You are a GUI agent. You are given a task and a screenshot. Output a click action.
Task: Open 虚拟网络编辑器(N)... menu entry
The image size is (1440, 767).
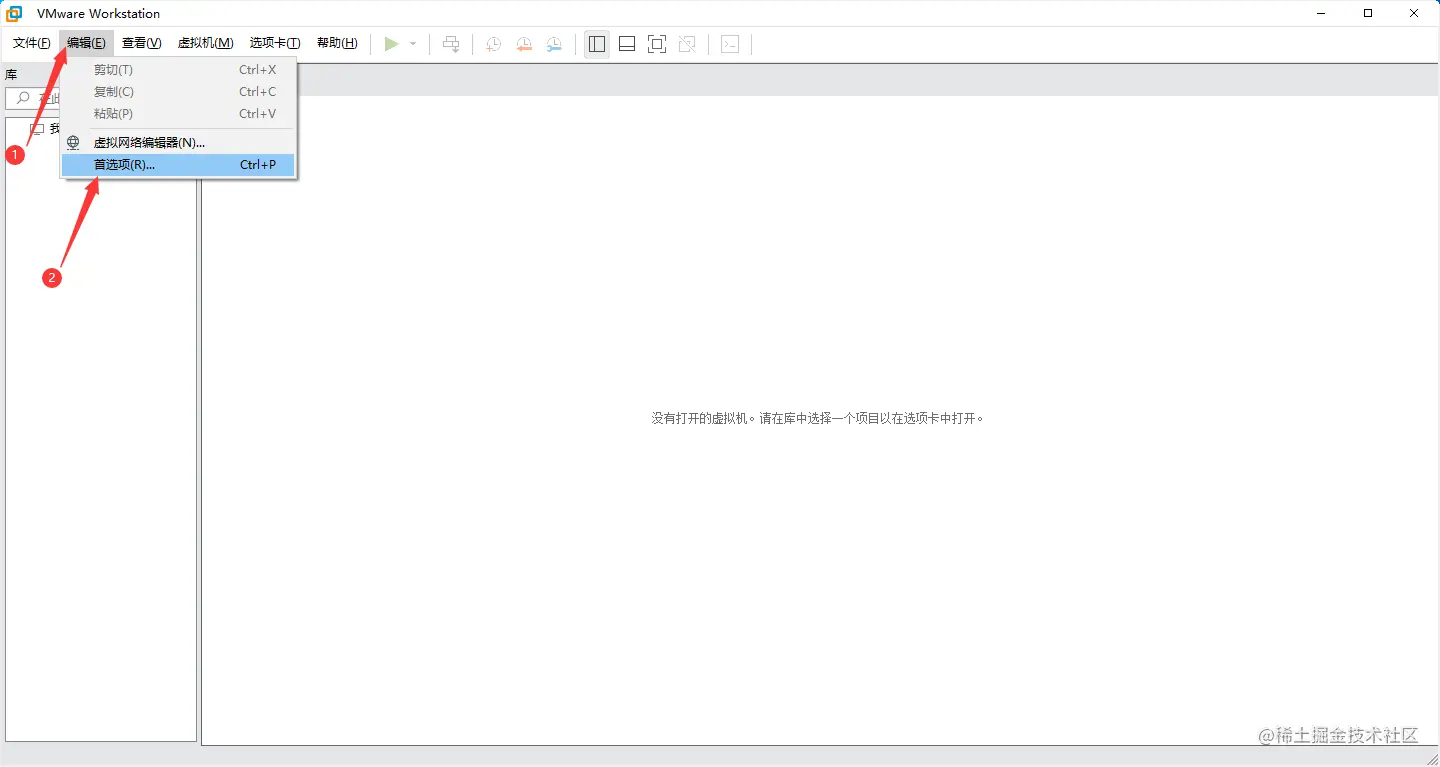178,143
